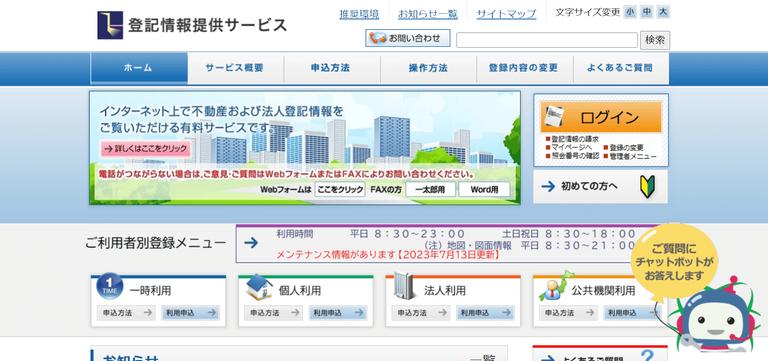Click the 初めての方へ button
Image resolution: width=768 pixels, height=361 pixels.
coord(600,187)
